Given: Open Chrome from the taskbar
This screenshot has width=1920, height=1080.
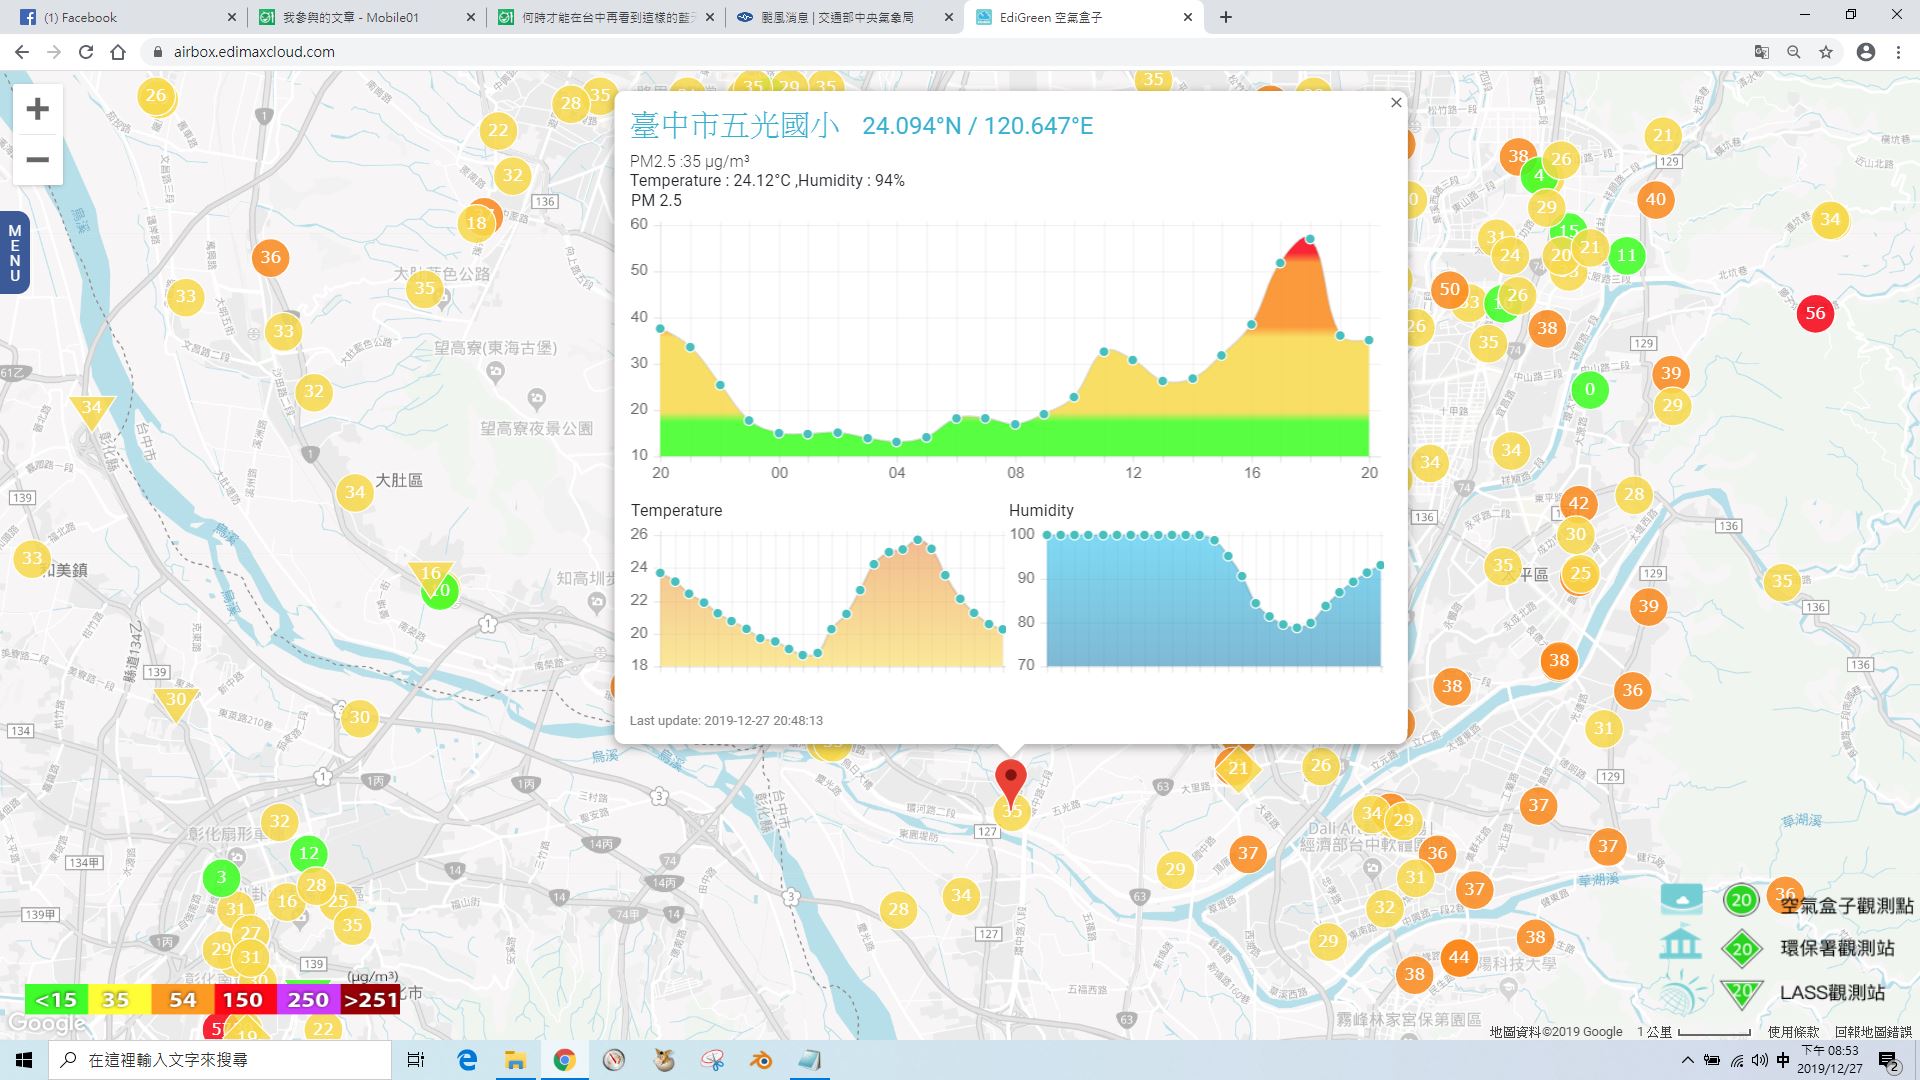Looking at the screenshot, I should tap(564, 1060).
